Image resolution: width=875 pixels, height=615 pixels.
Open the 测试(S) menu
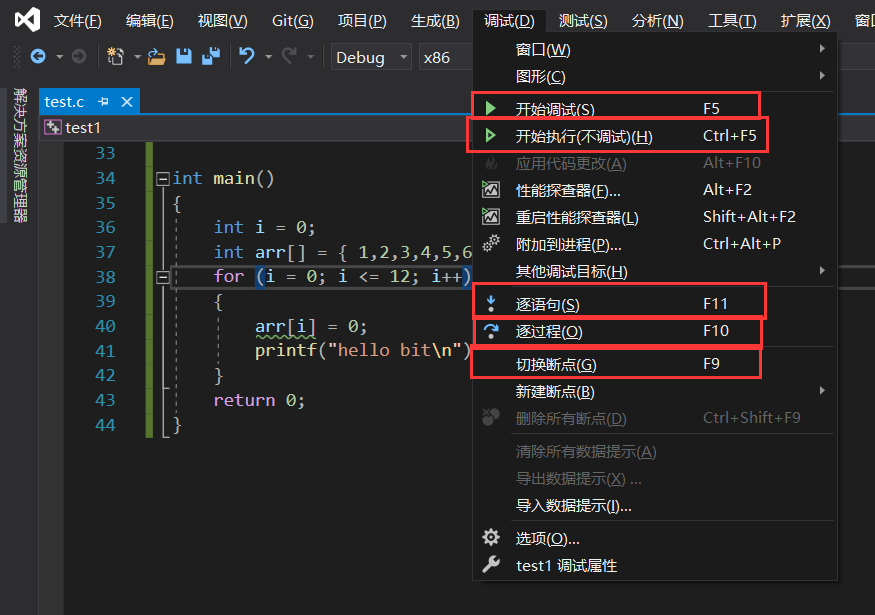click(x=583, y=21)
